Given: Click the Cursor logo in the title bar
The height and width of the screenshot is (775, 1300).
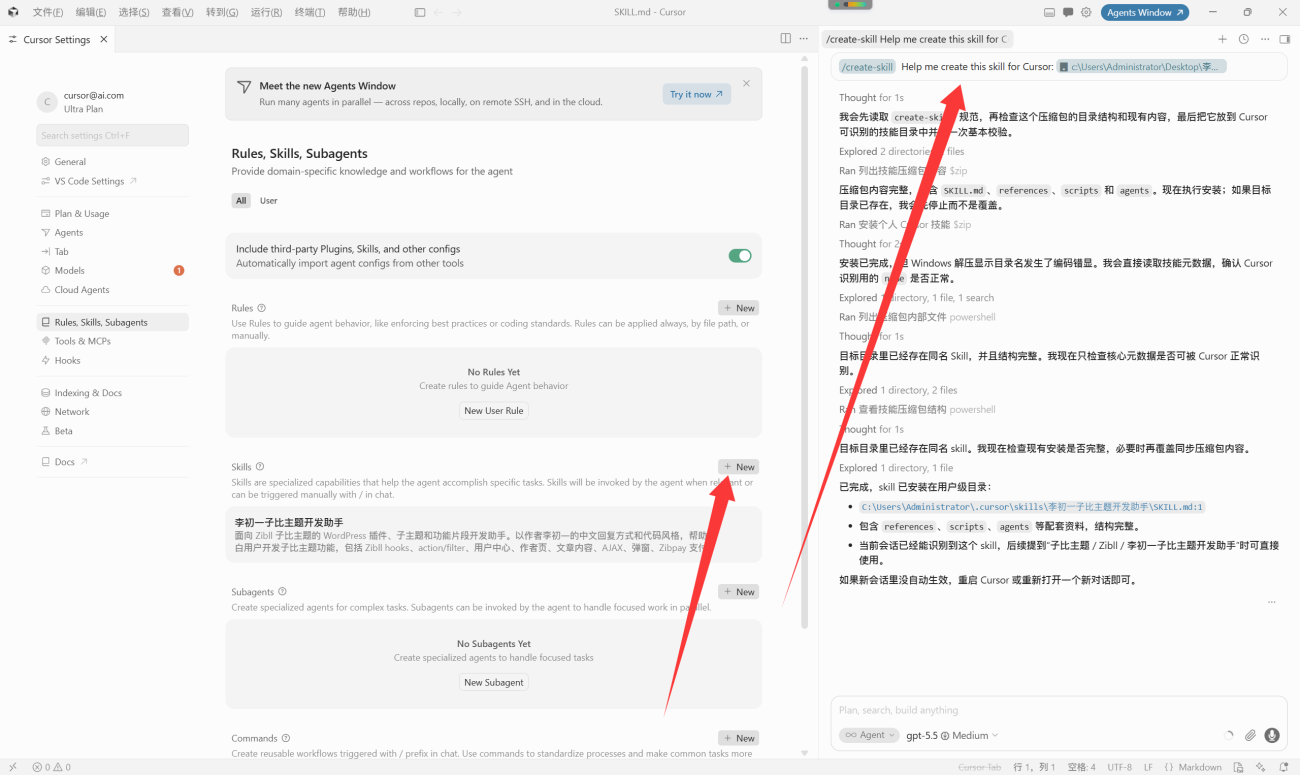Looking at the screenshot, I should click(13, 12).
